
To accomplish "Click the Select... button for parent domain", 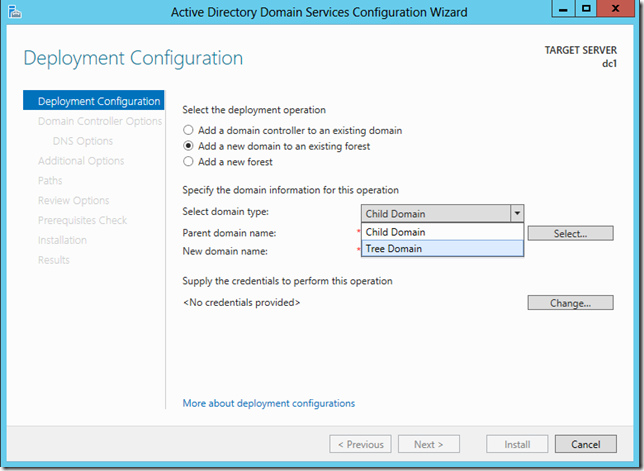I will (570, 233).
